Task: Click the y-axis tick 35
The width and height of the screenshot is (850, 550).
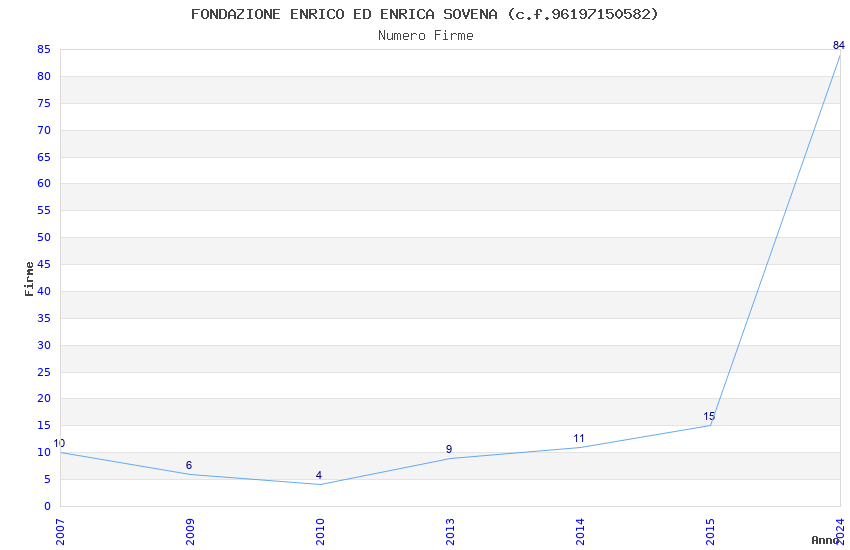Action: pyautogui.click(x=44, y=318)
